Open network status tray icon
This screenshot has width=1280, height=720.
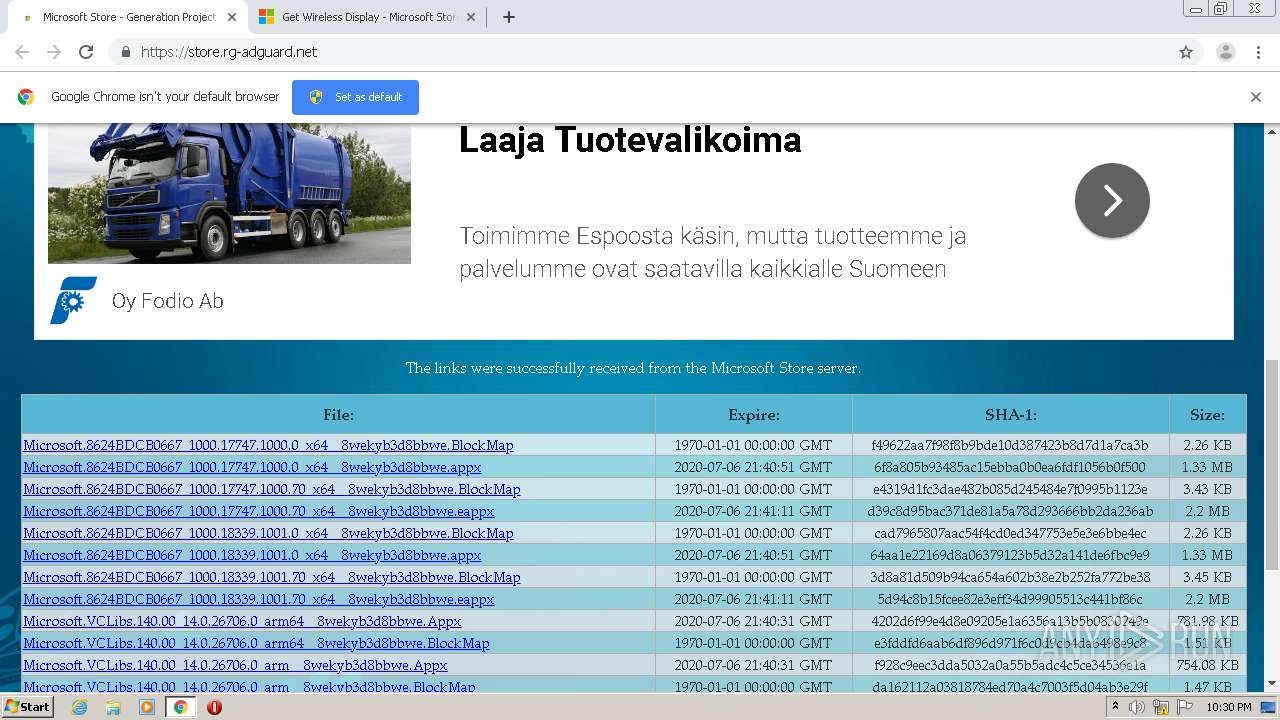tap(1161, 707)
